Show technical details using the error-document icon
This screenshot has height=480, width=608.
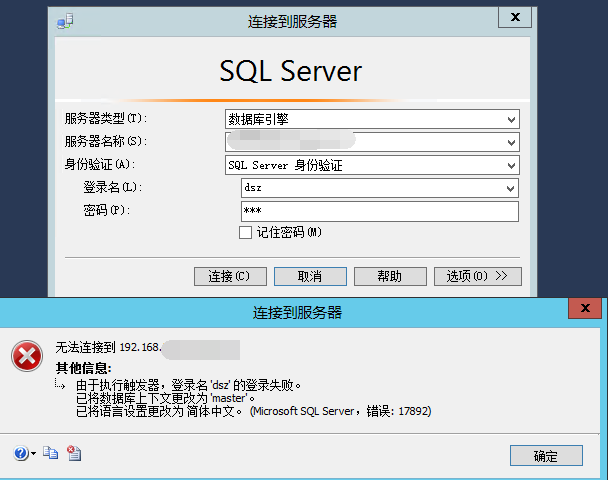coord(74,452)
